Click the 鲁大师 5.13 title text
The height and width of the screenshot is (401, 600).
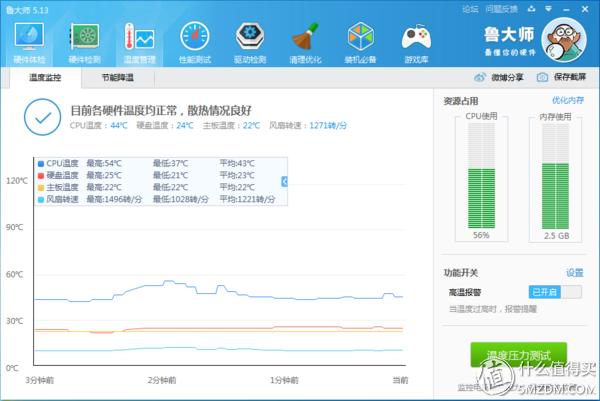[27, 10]
